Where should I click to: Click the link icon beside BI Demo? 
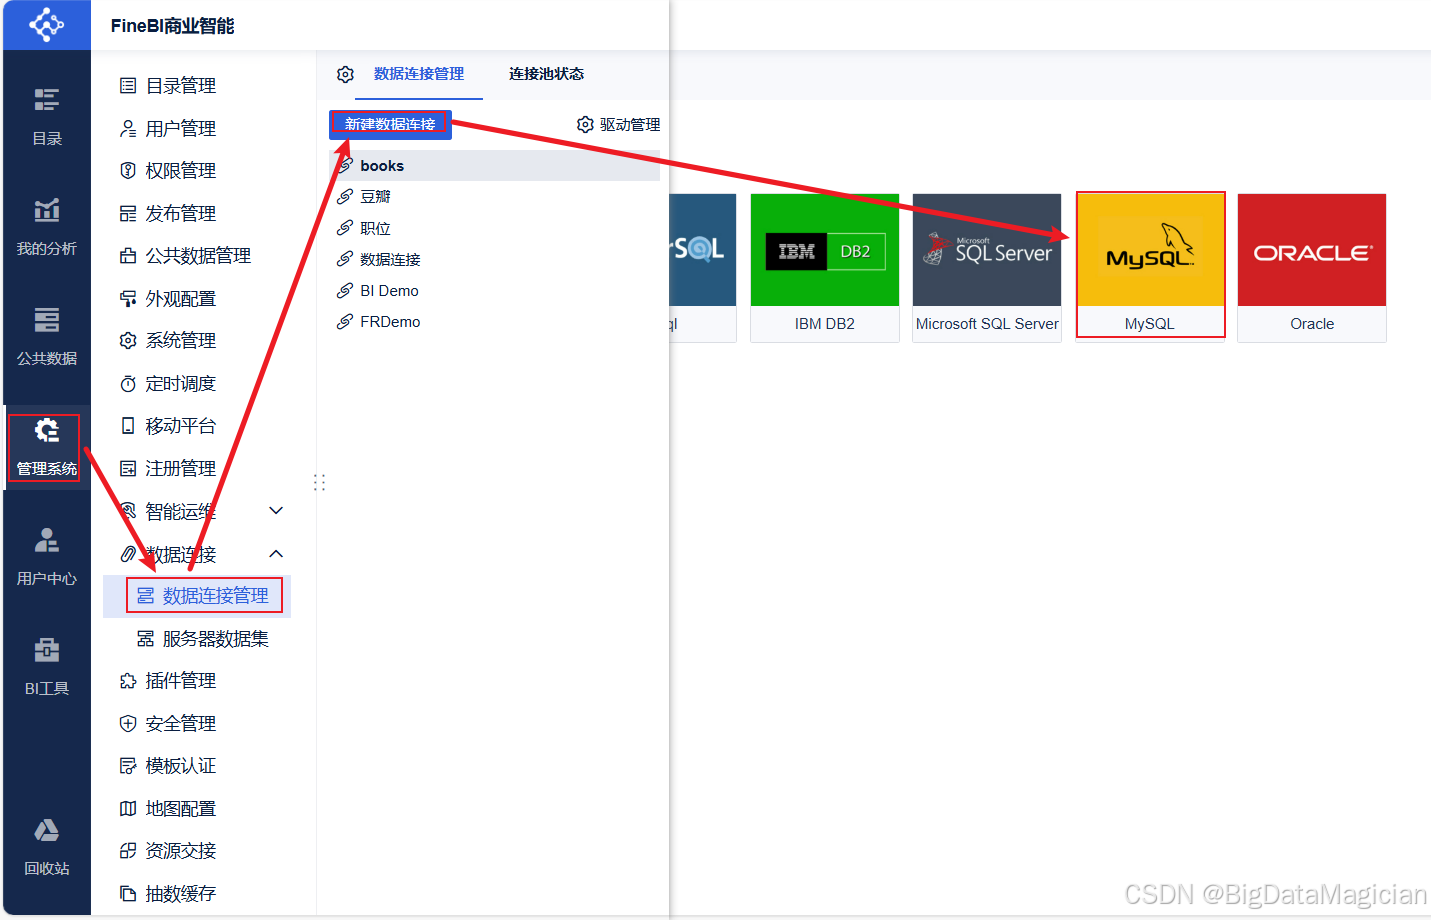click(x=345, y=291)
